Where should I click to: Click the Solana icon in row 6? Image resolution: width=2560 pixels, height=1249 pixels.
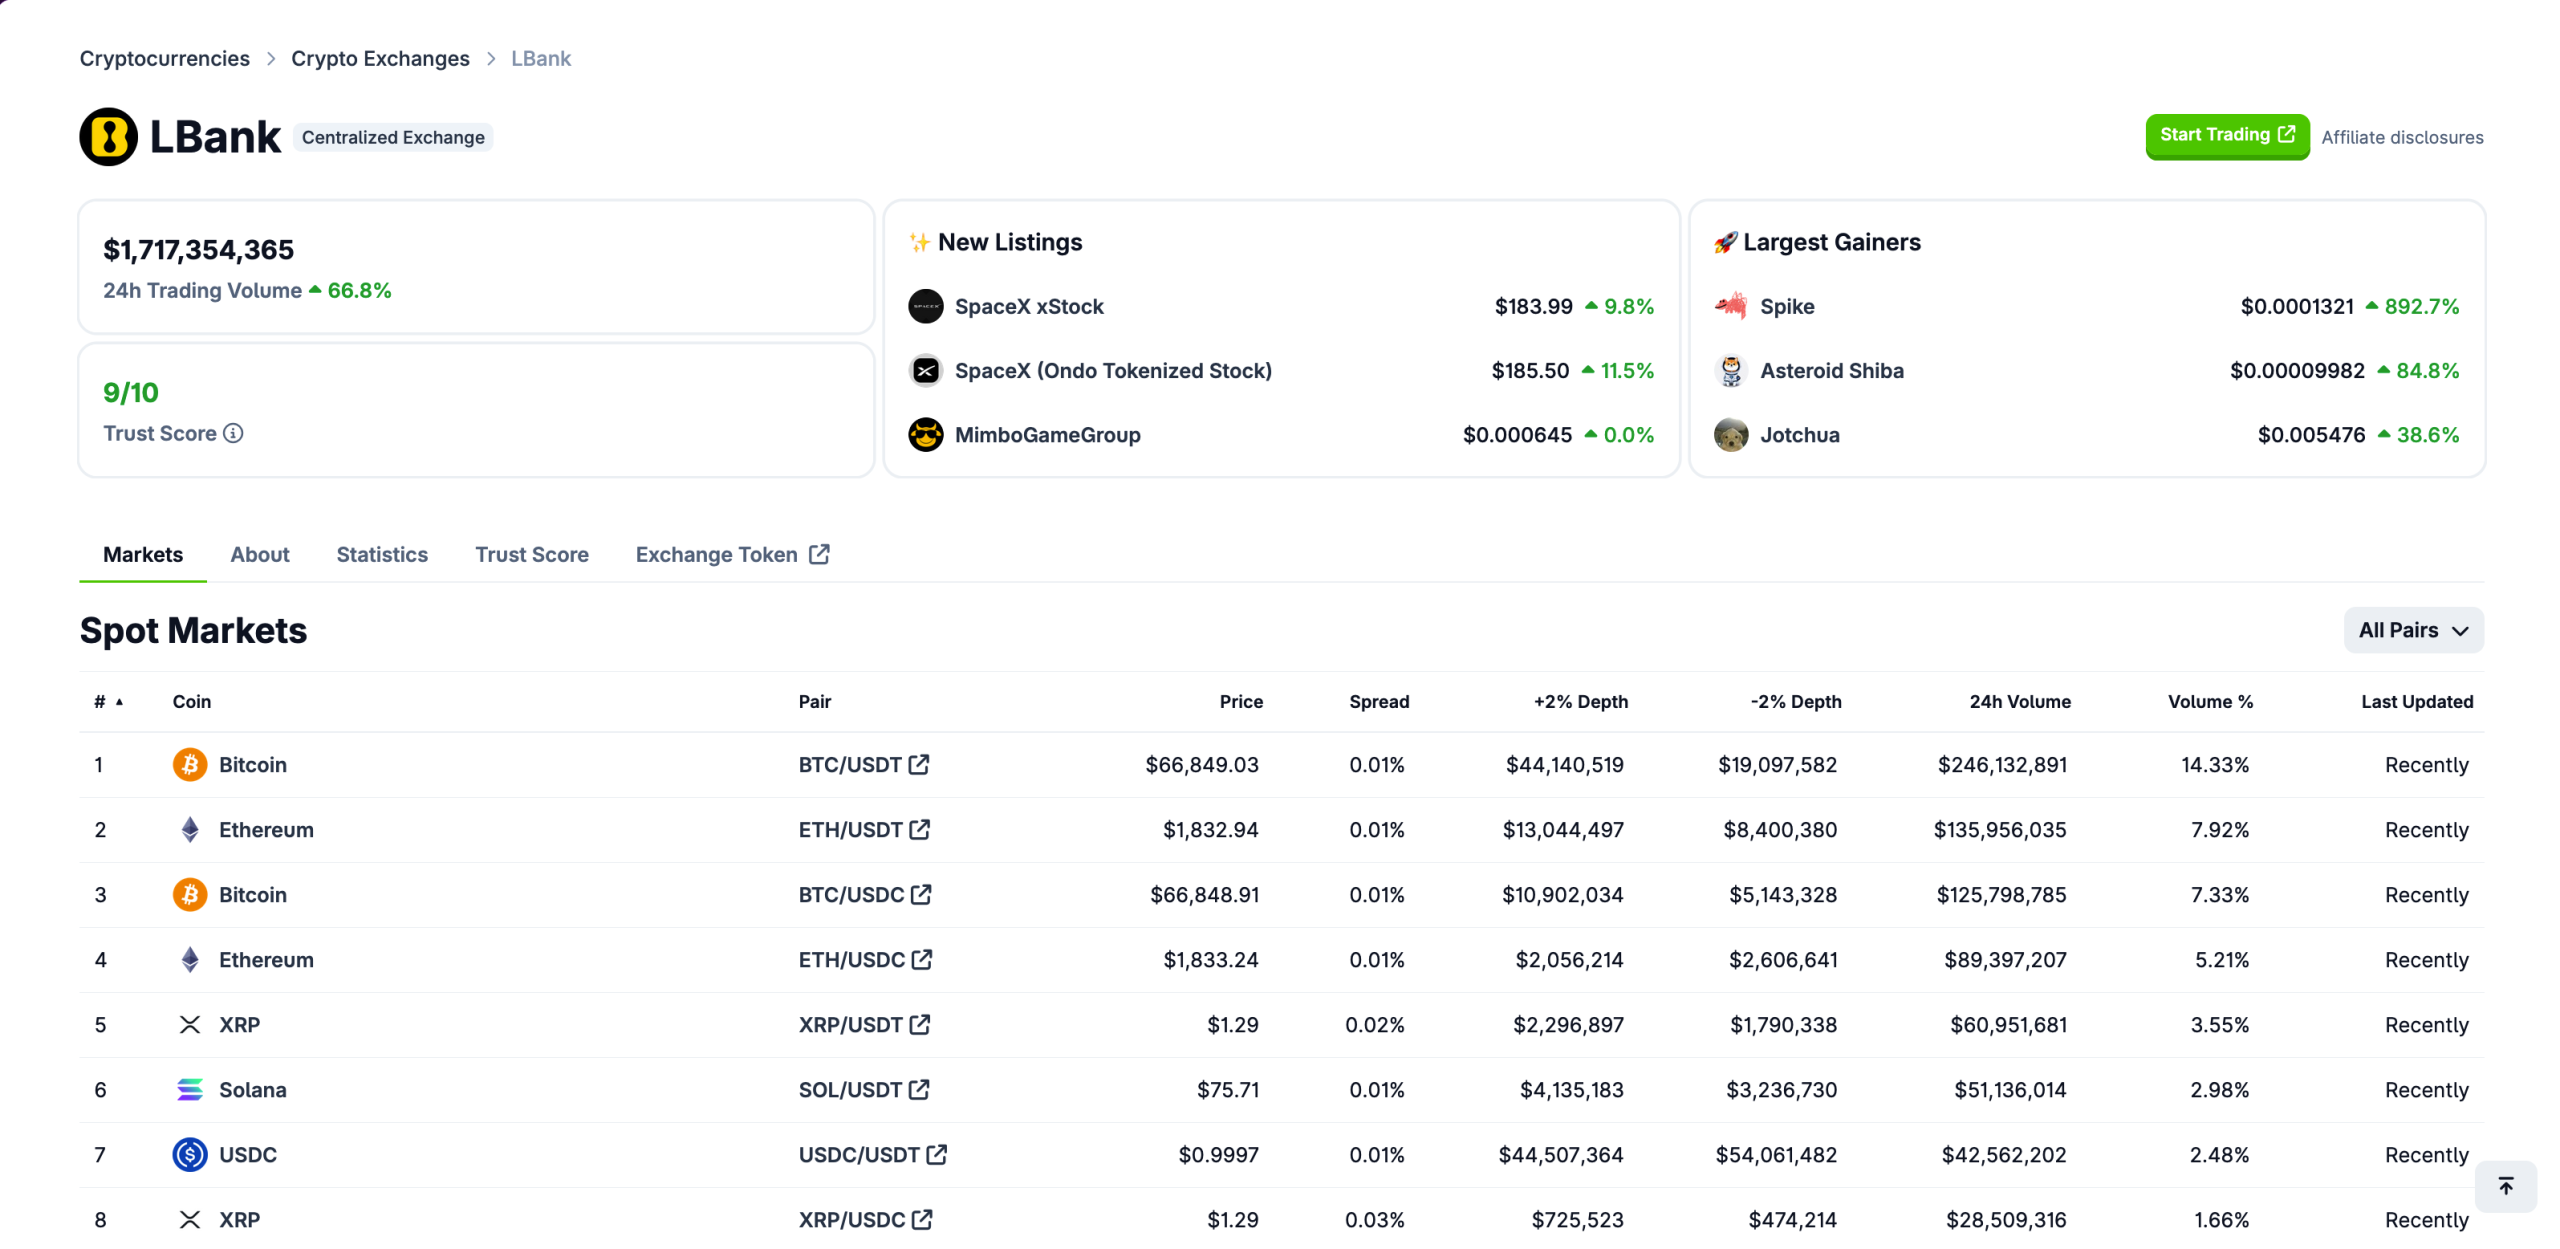pyautogui.click(x=189, y=1090)
